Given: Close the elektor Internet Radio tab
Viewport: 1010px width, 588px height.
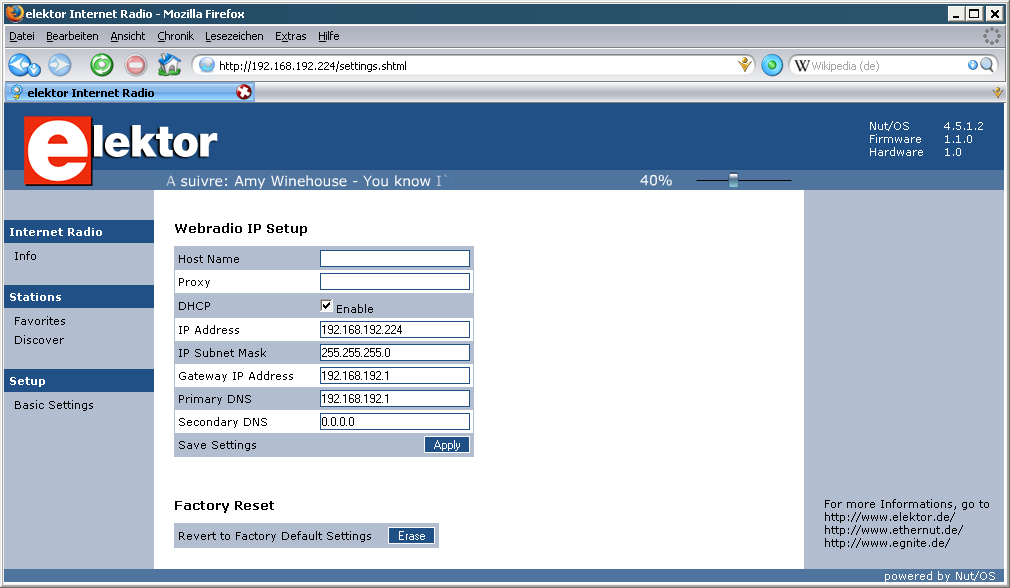Looking at the screenshot, I should pyautogui.click(x=243, y=92).
